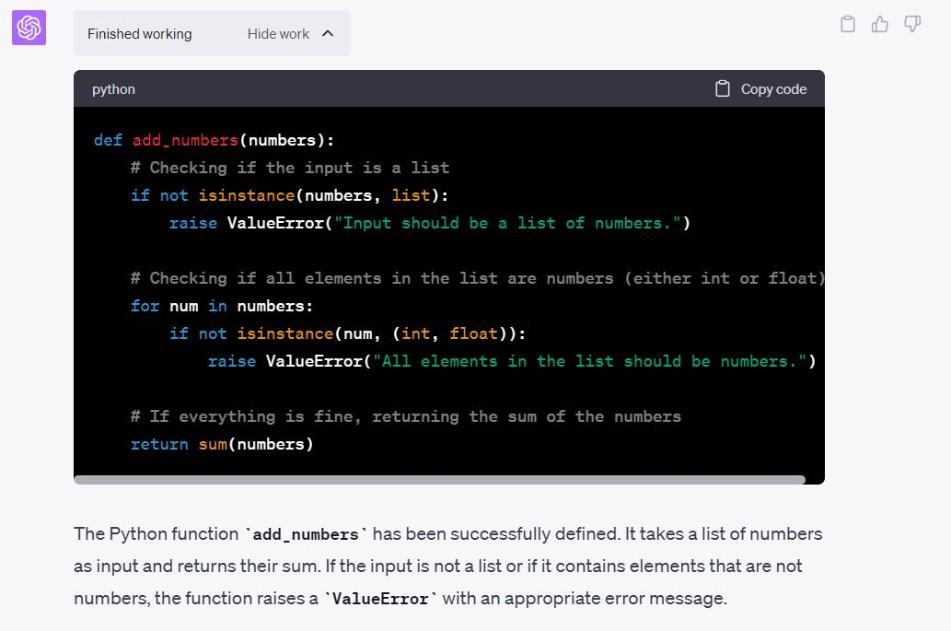The image size is (951, 631).
Task: Click the Copy code button
Action: coord(761,89)
